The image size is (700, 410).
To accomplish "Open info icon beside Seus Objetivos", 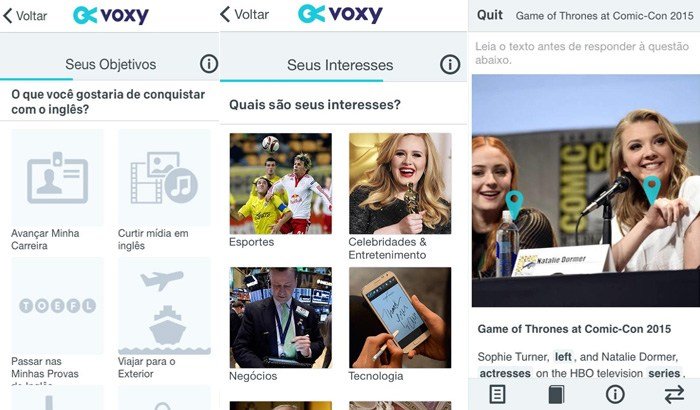I will (208, 64).
